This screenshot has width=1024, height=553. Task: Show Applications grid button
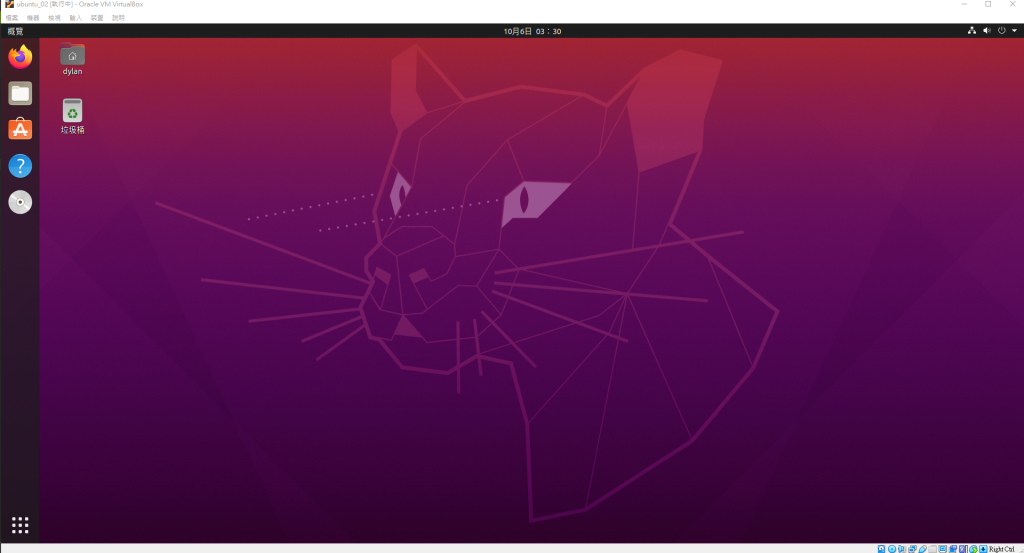coord(20,525)
